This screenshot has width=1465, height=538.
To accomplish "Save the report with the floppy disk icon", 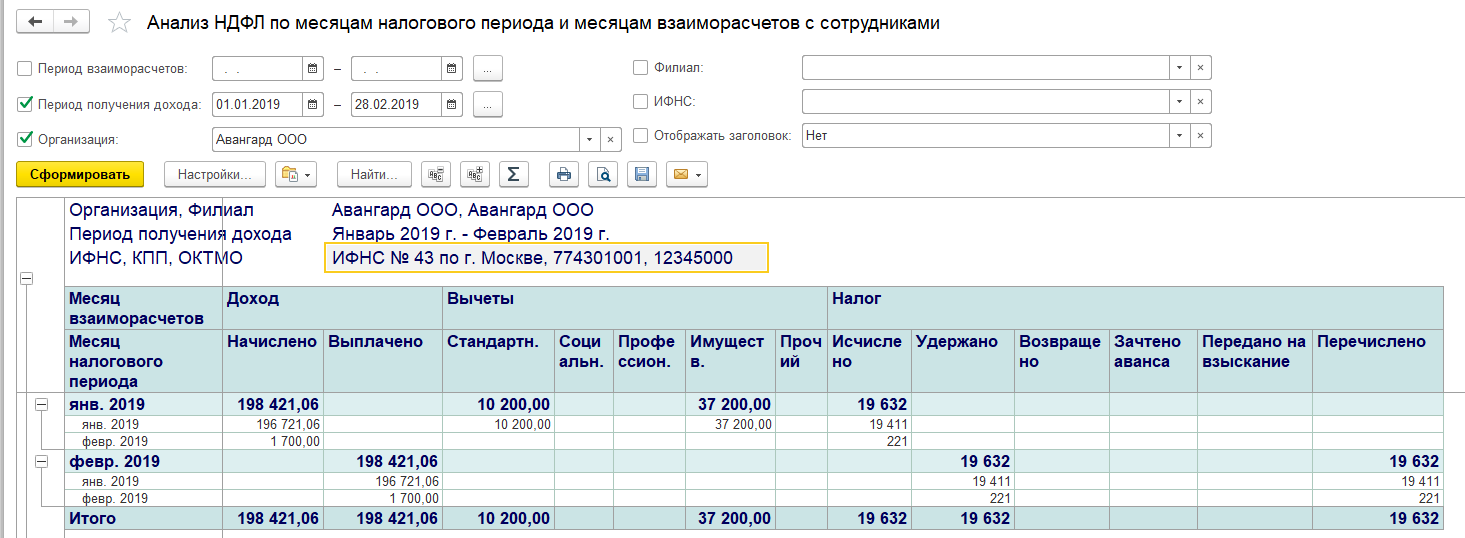I will tap(642, 174).
